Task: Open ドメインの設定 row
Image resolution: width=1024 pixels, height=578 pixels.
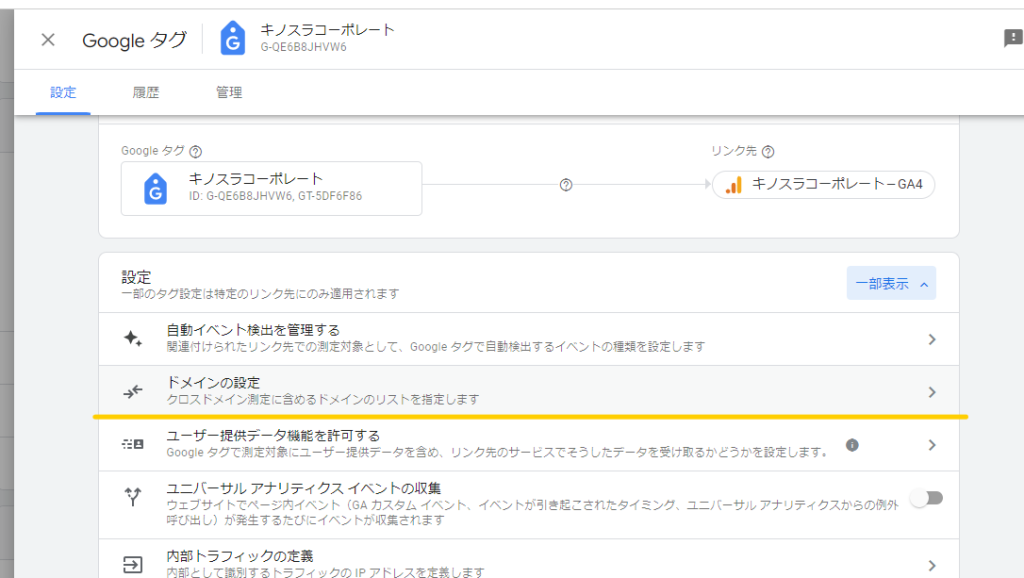Action: coord(529,391)
